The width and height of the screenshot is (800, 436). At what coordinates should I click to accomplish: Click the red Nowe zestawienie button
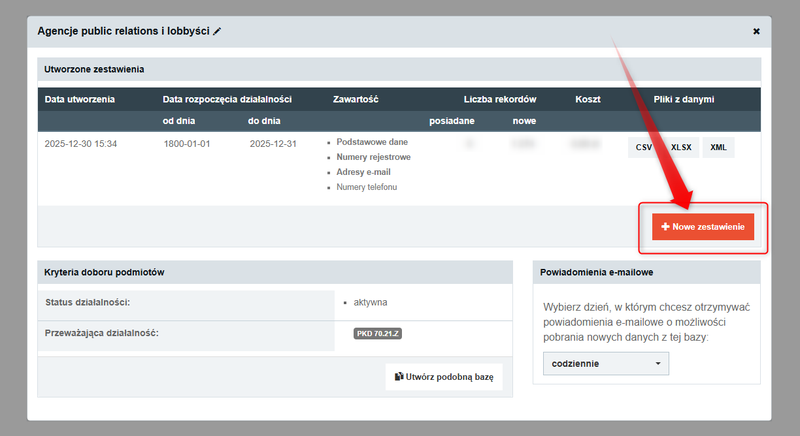[x=702, y=227]
